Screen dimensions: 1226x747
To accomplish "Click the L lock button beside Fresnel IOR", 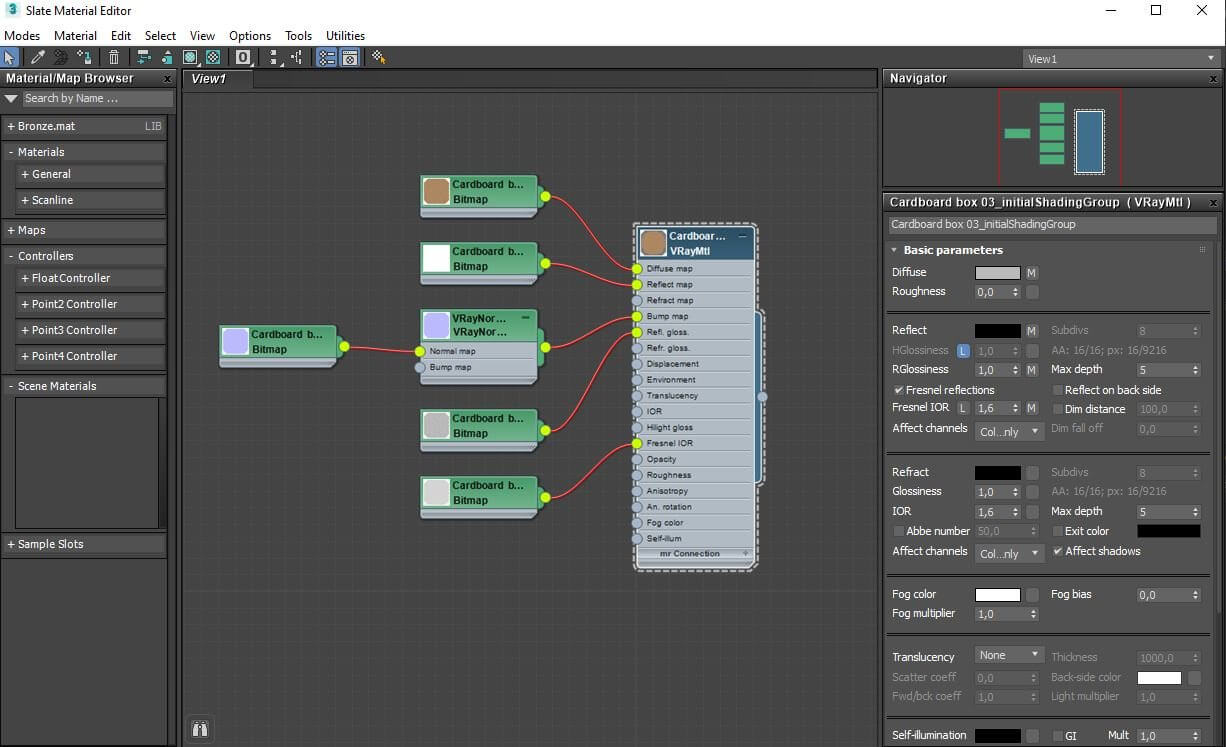I will 963,408.
